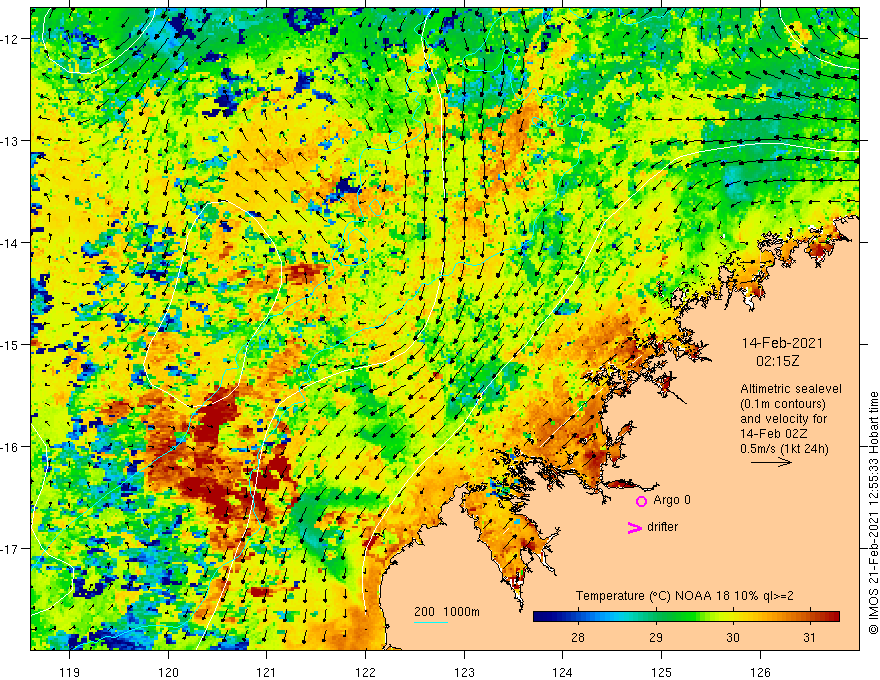The image size is (880, 680).
Task: Click the temperature color bar
Action: 686,617
